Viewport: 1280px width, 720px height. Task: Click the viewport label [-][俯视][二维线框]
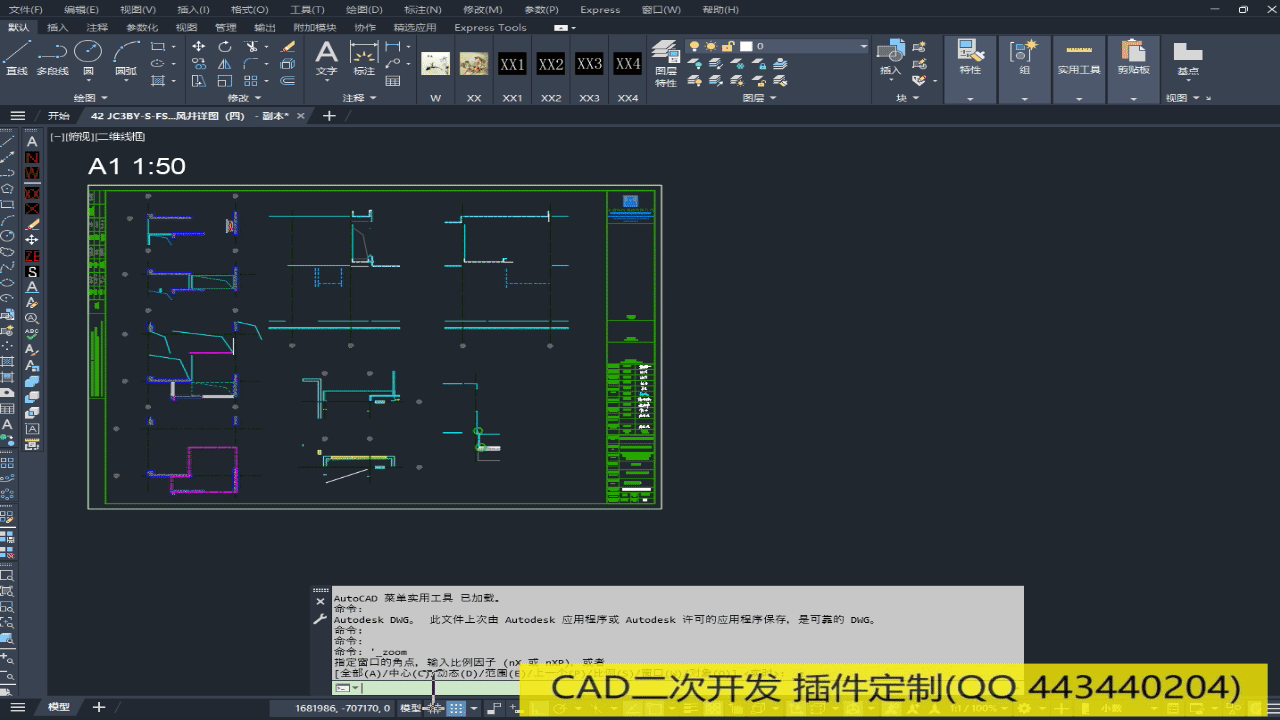(98, 136)
